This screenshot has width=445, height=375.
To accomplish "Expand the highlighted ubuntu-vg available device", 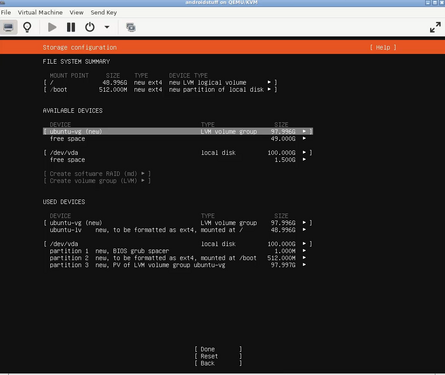I will point(178,131).
